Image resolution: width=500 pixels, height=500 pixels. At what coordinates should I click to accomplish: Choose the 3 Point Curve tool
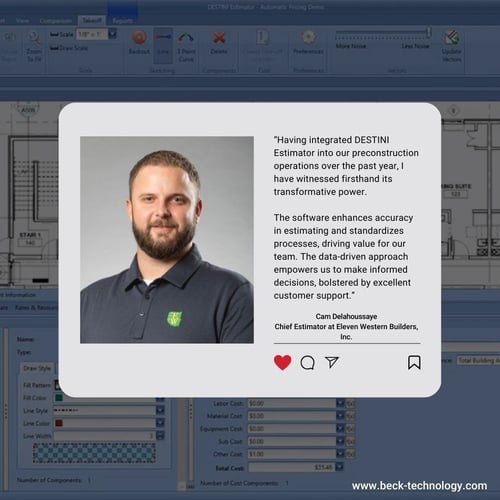186,38
